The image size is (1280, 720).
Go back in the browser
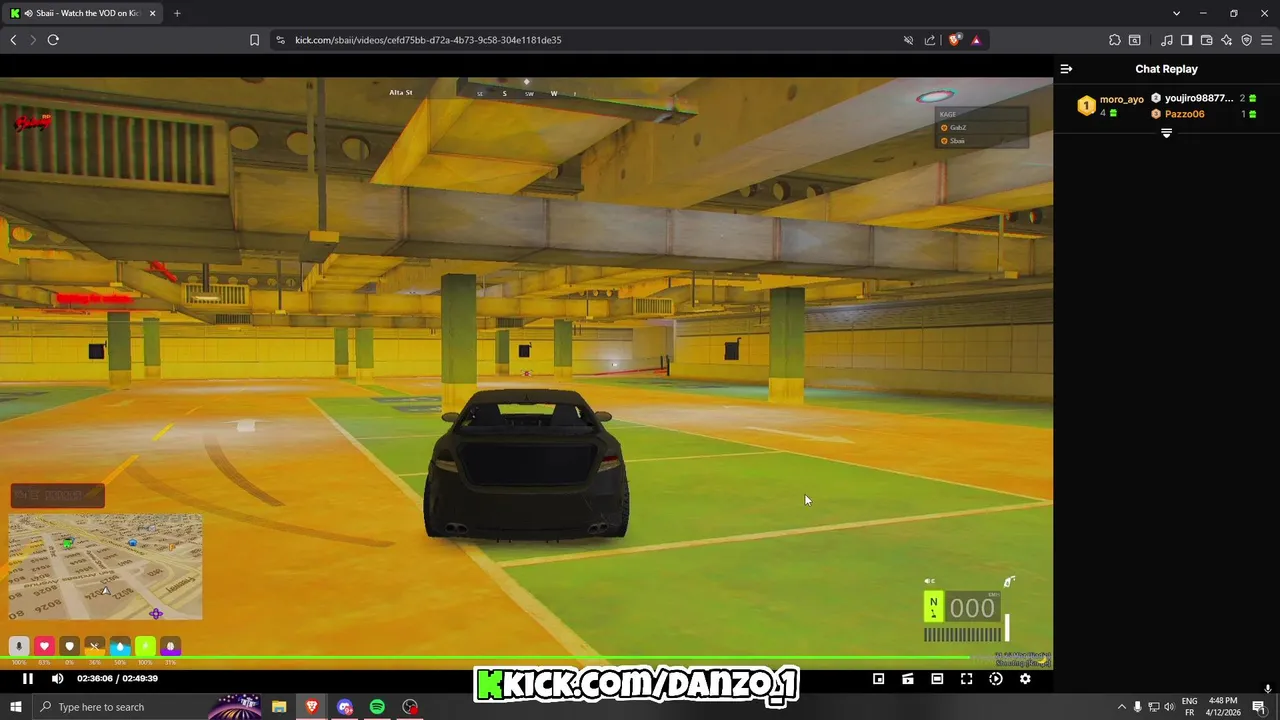[x=13, y=40]
